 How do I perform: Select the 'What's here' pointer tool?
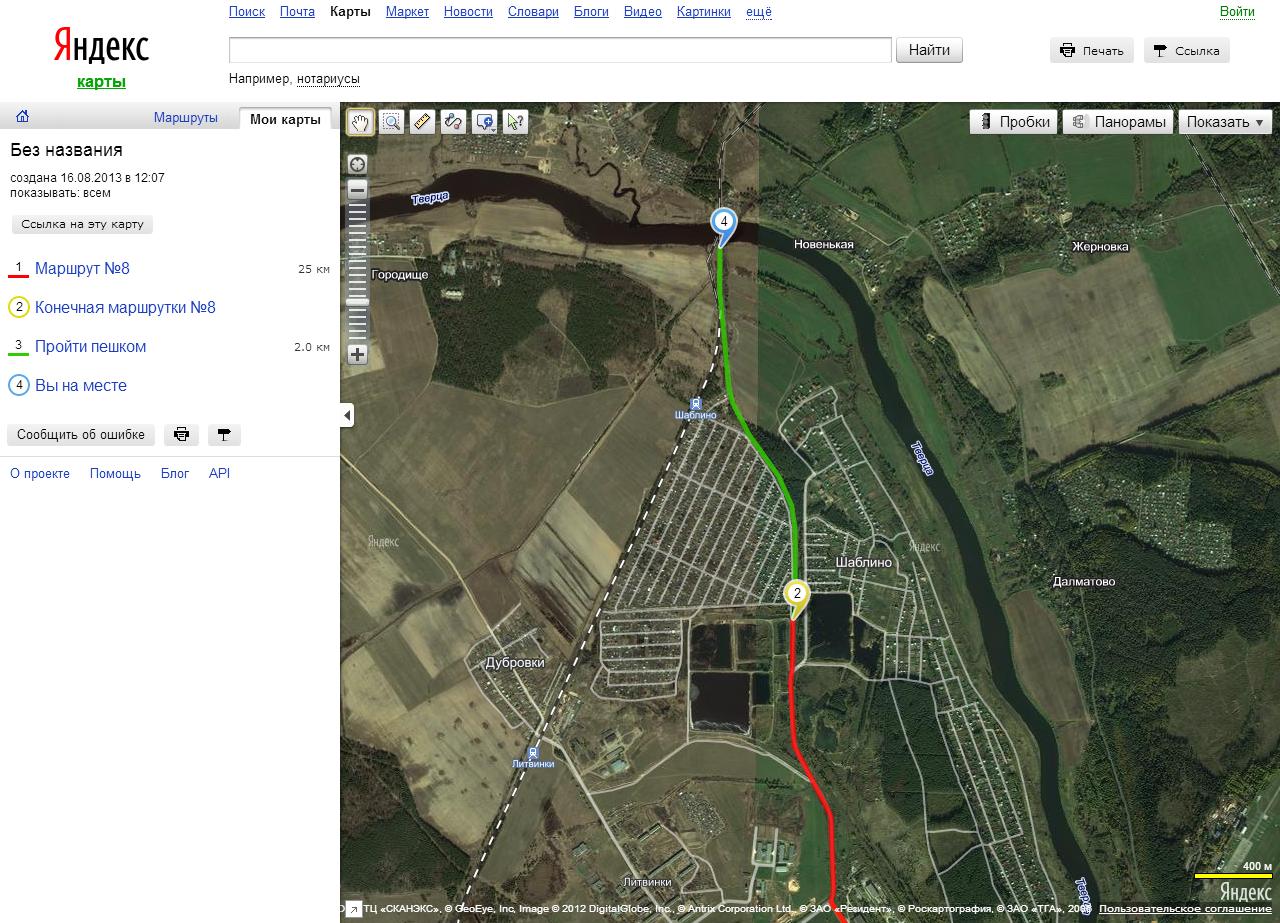(x=515, y=122)
